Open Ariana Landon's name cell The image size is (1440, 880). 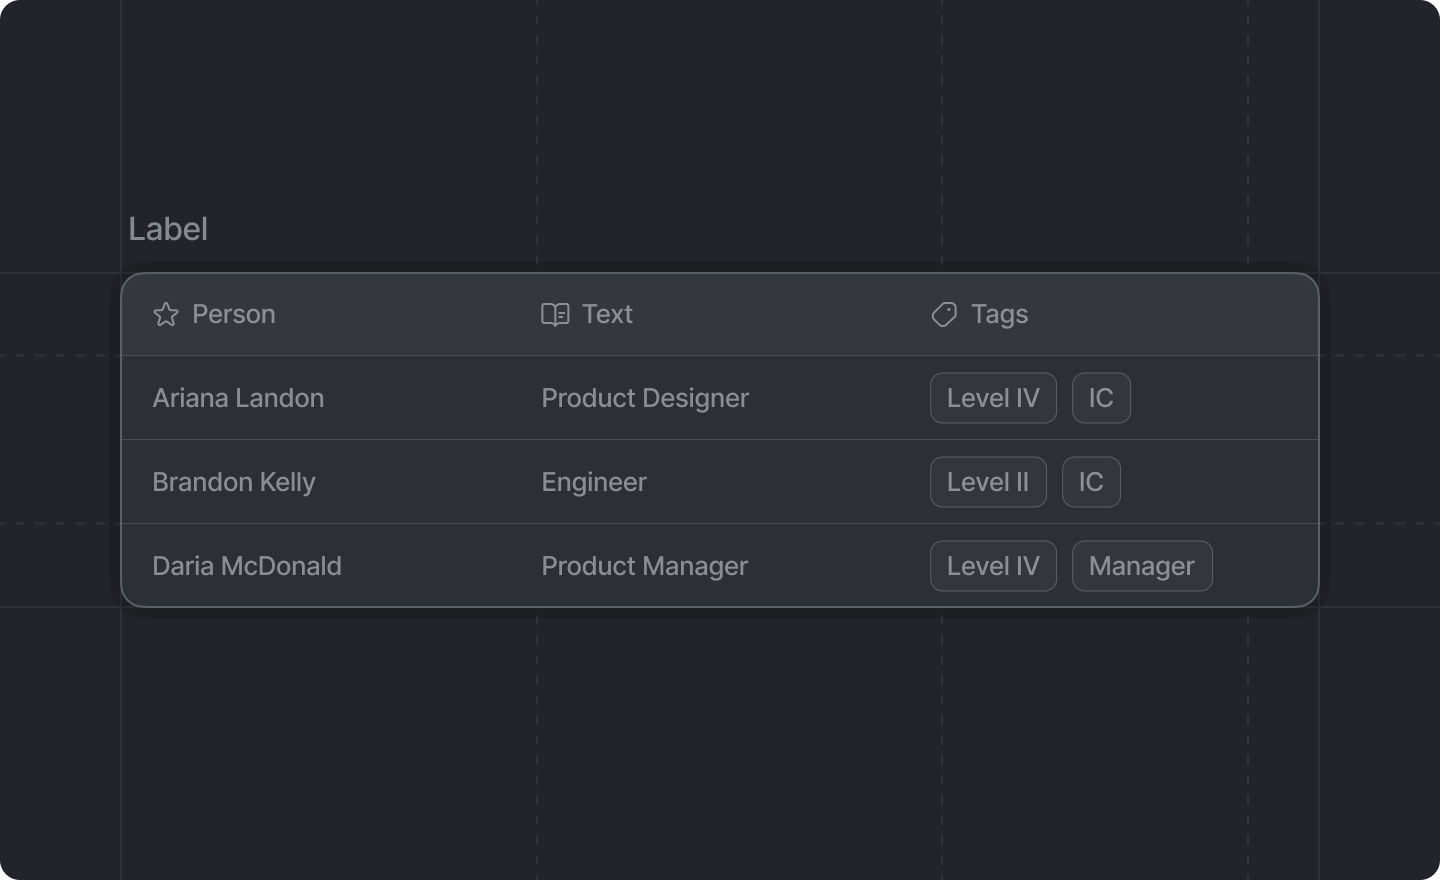click(238, 398)
